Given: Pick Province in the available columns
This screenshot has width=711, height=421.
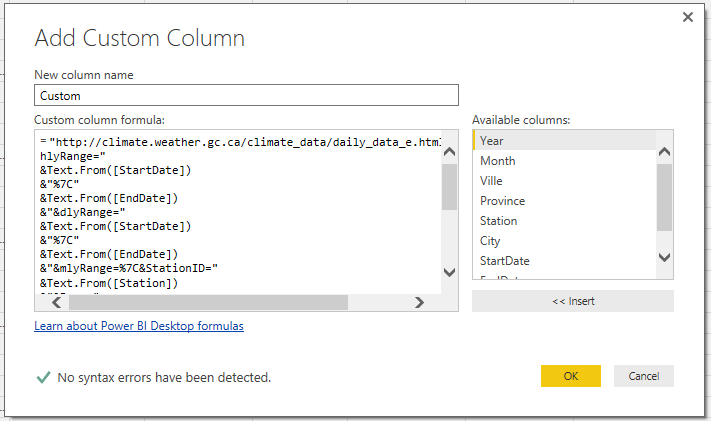Looking at the screenshot, I should [x=502, y=201].
